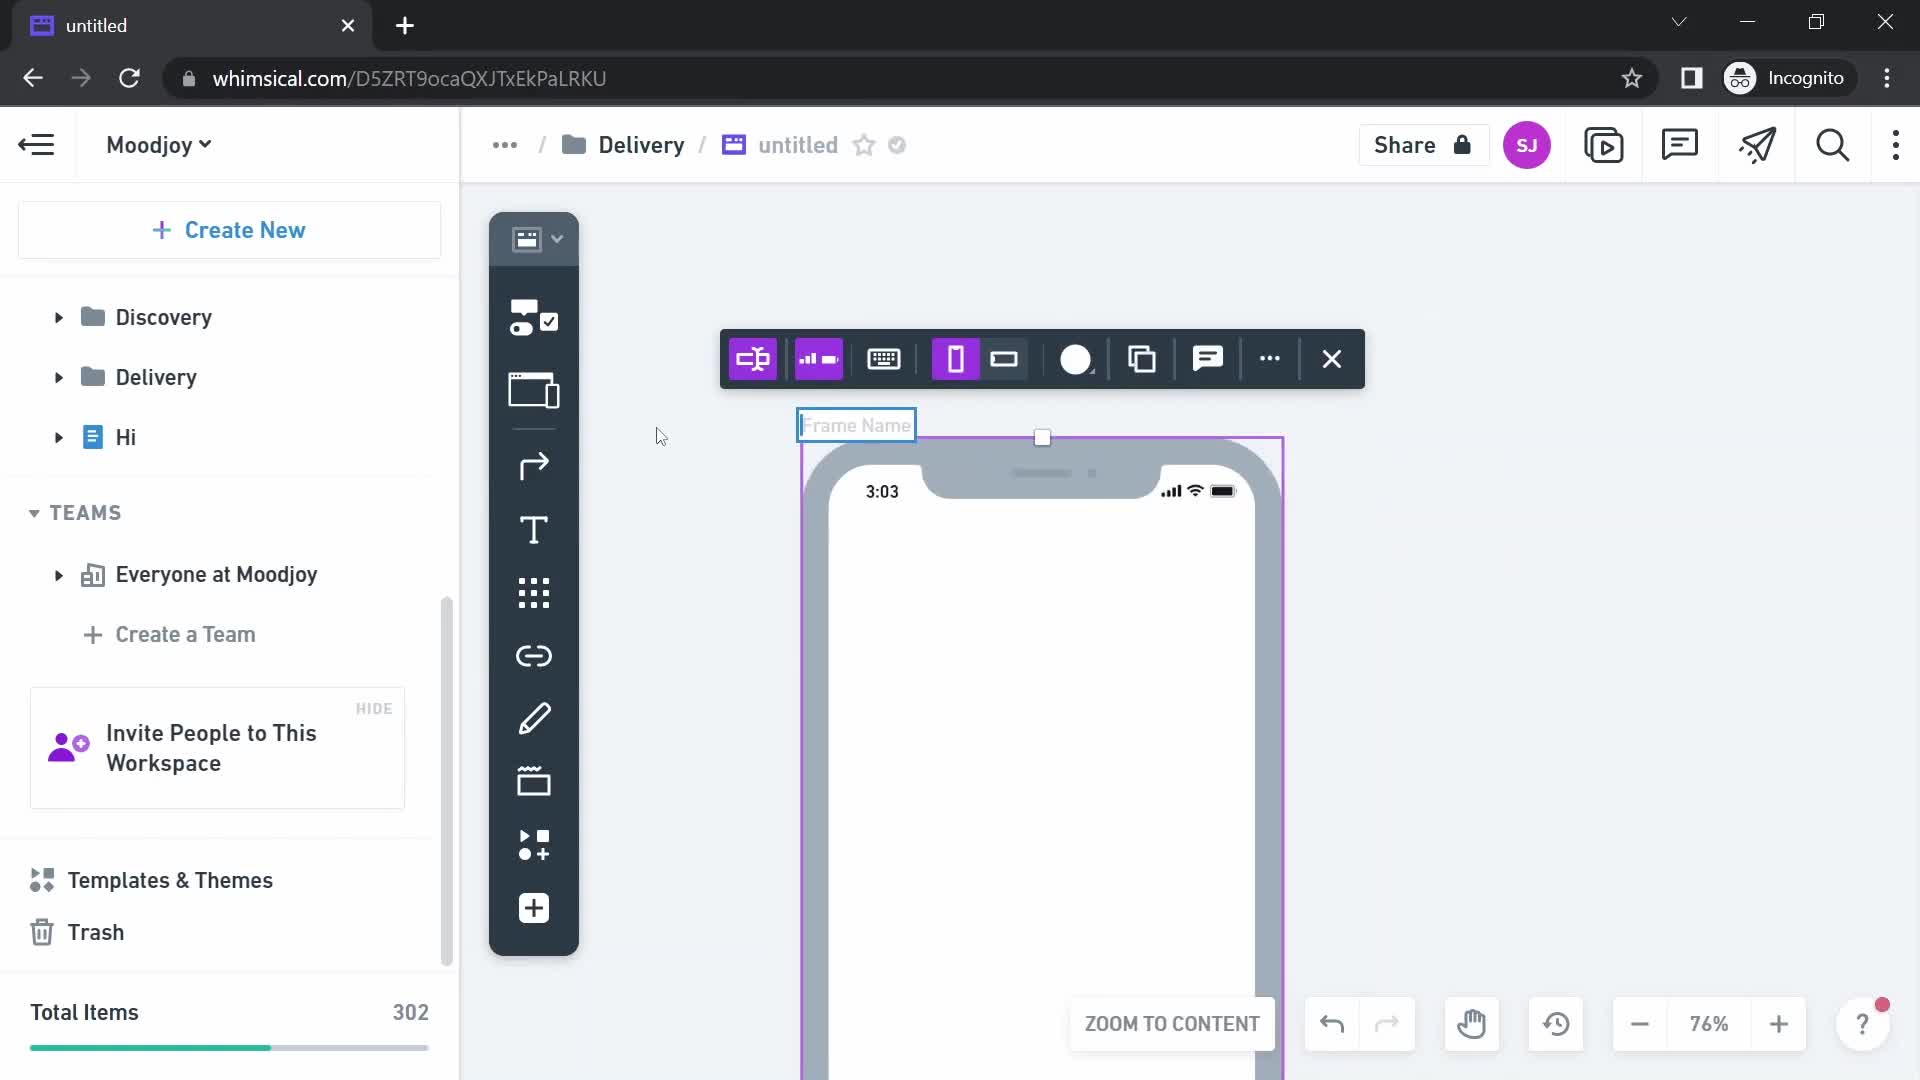Expand the Discovery folder
Image resolution: width=1920 pixels, height=1080 pixels.
click(58, 316)
